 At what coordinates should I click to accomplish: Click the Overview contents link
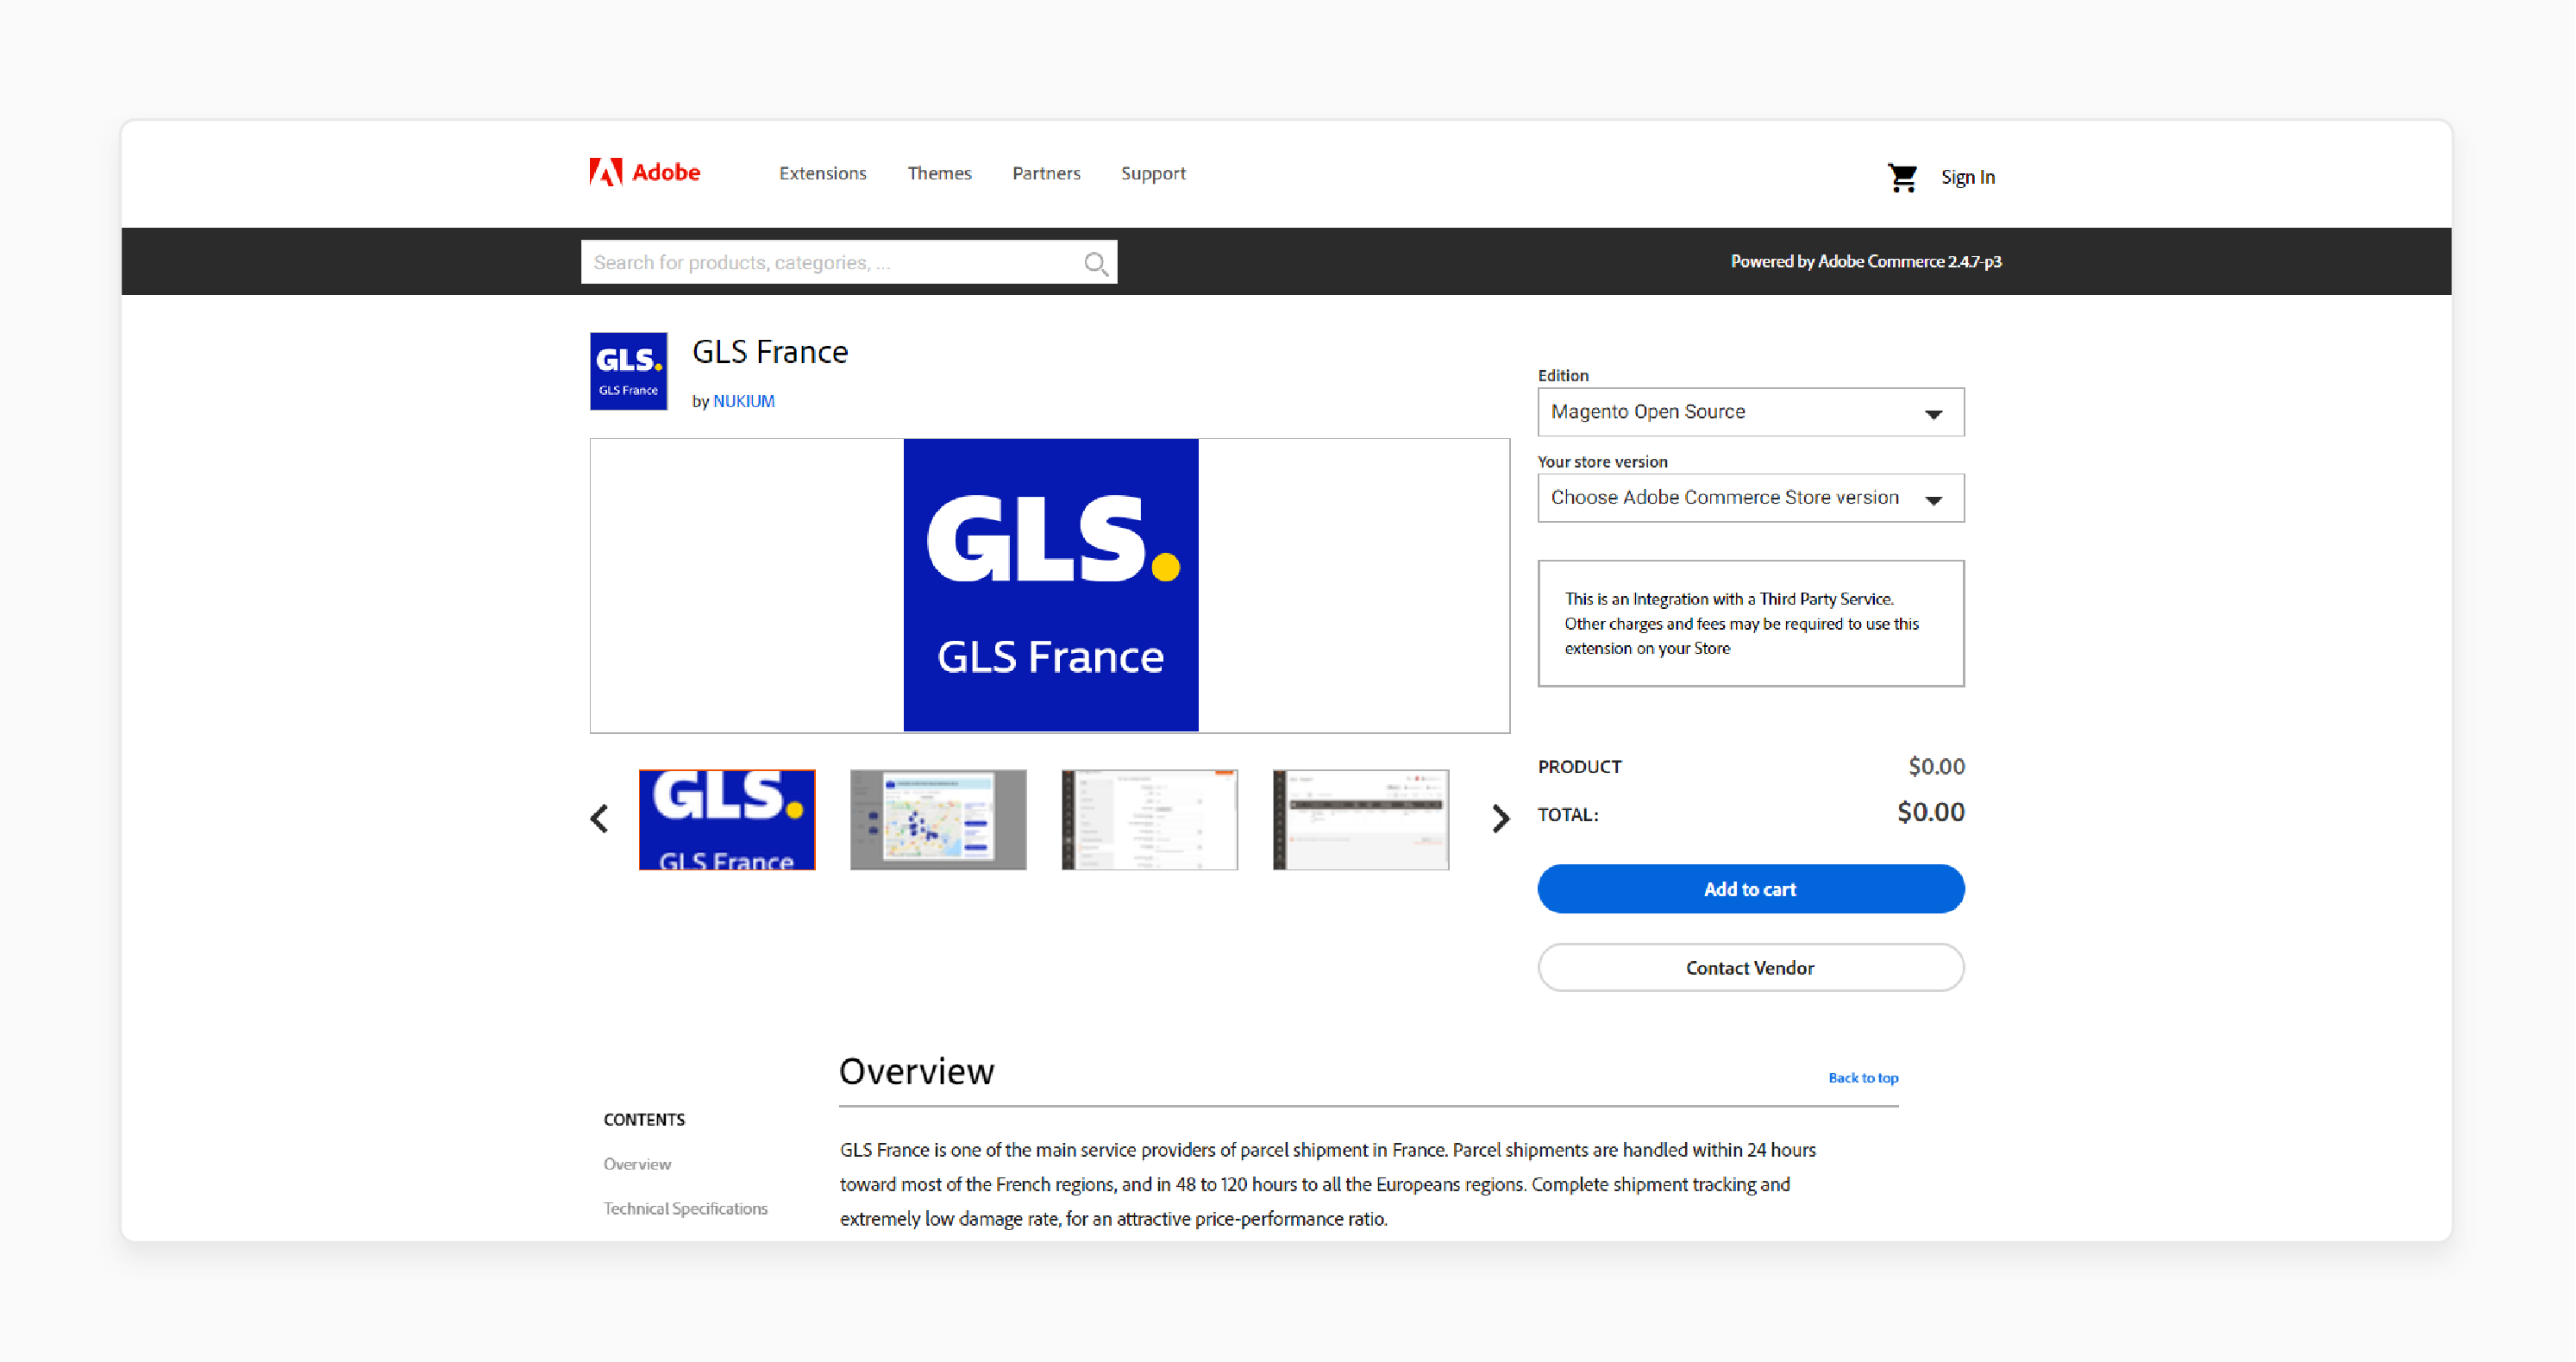pyautogui.click(x=636, y=1164)
